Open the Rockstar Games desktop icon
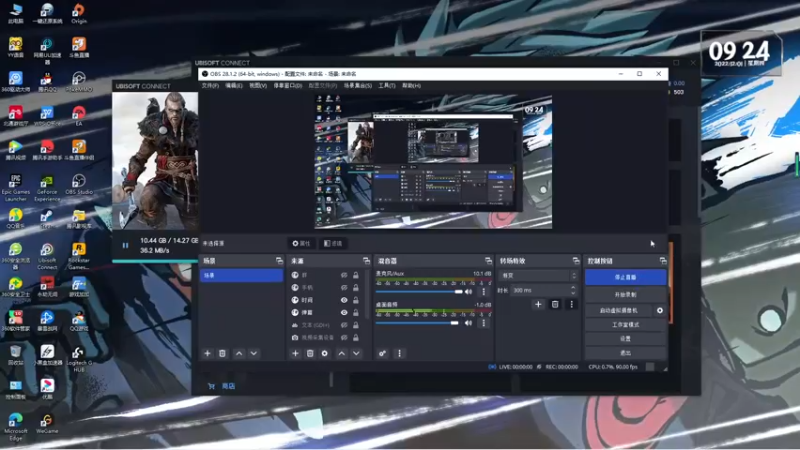 pyautogui.click(x=79, y=256)
